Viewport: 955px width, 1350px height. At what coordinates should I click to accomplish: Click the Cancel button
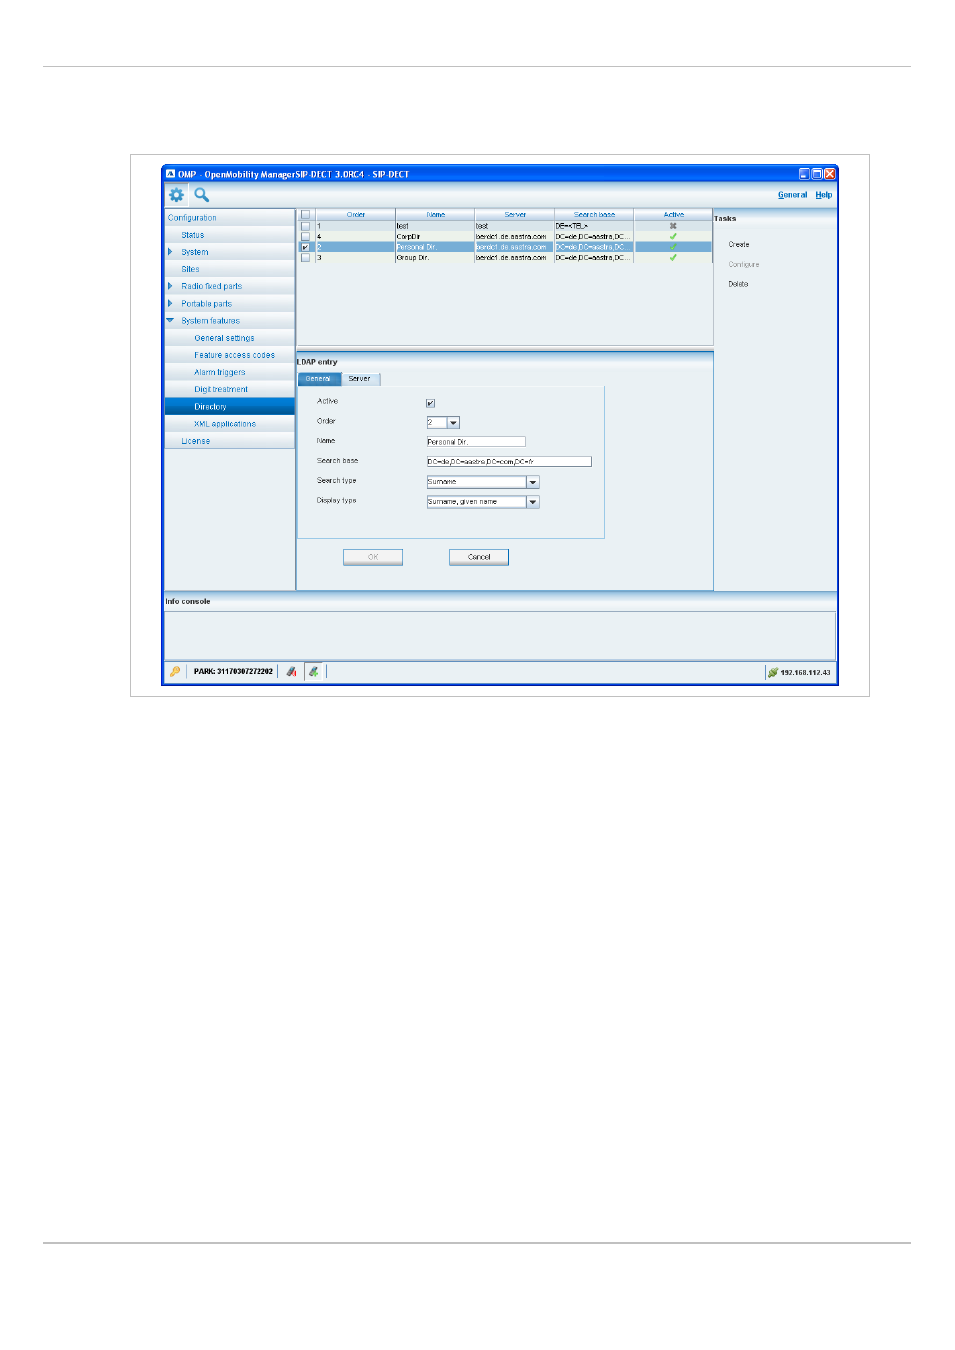tap(479, 557)
